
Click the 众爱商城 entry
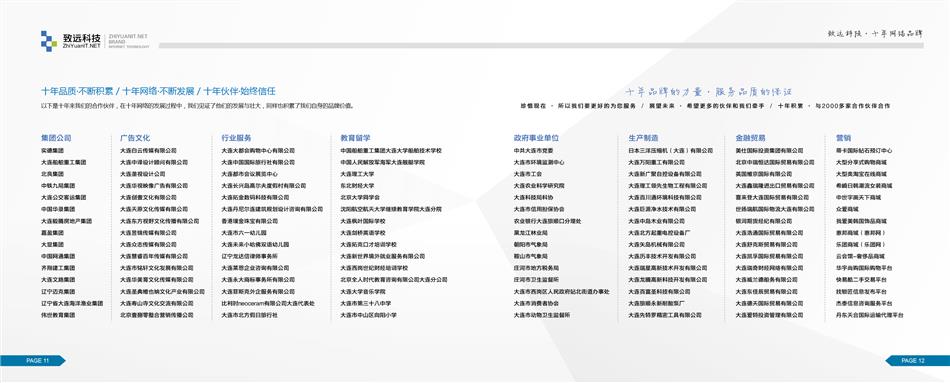pyautogui.click(x=846, y=209)
